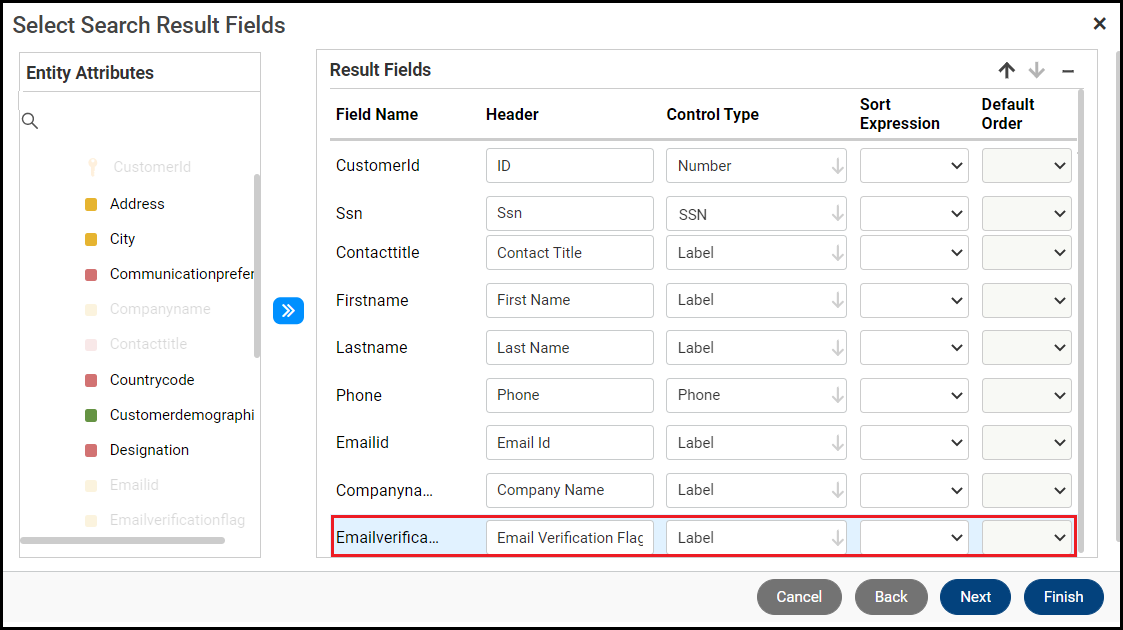Click the Finish button
The width and height of the screenshot is (1123, 630).
(1063, 597)
